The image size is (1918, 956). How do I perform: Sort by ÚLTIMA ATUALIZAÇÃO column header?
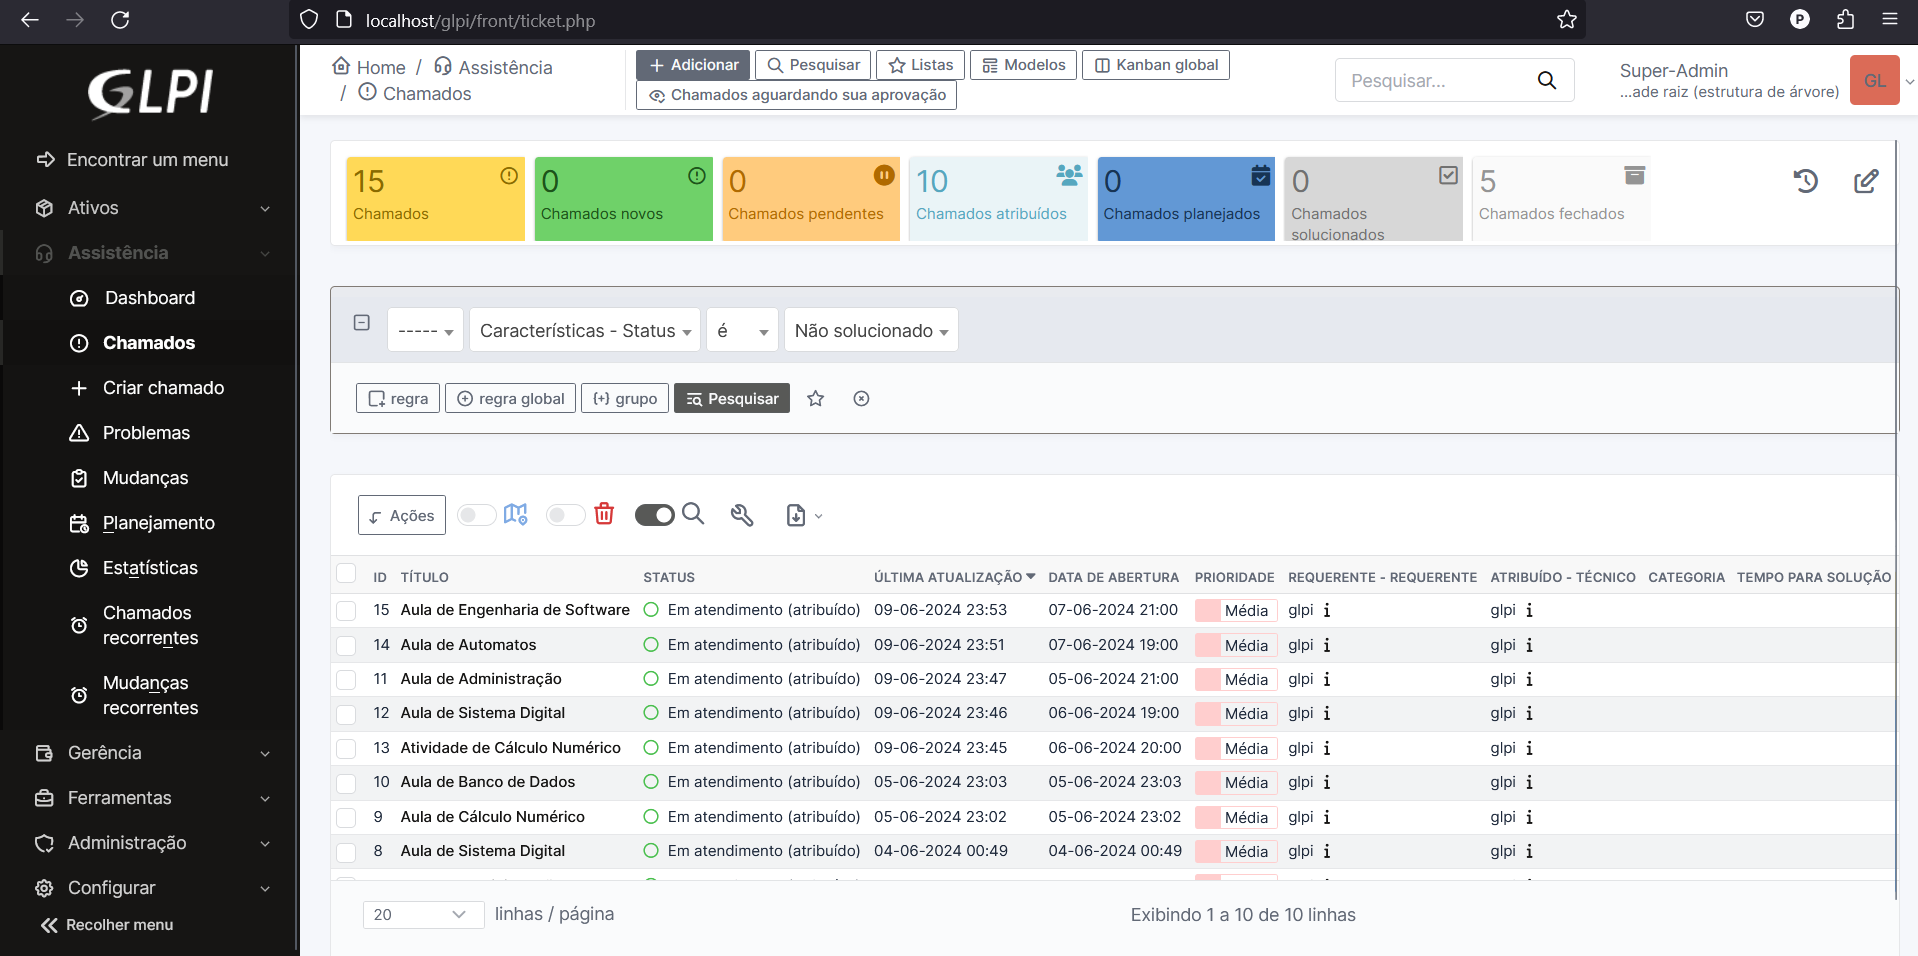(x=954, y=577)
